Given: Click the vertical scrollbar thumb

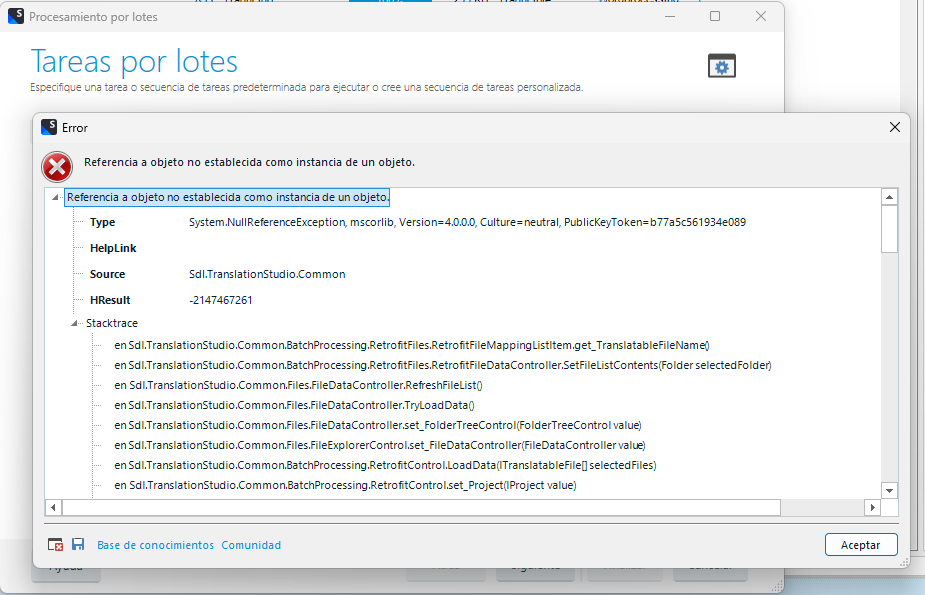Looking at the screenshot, I should pos(889,229).
